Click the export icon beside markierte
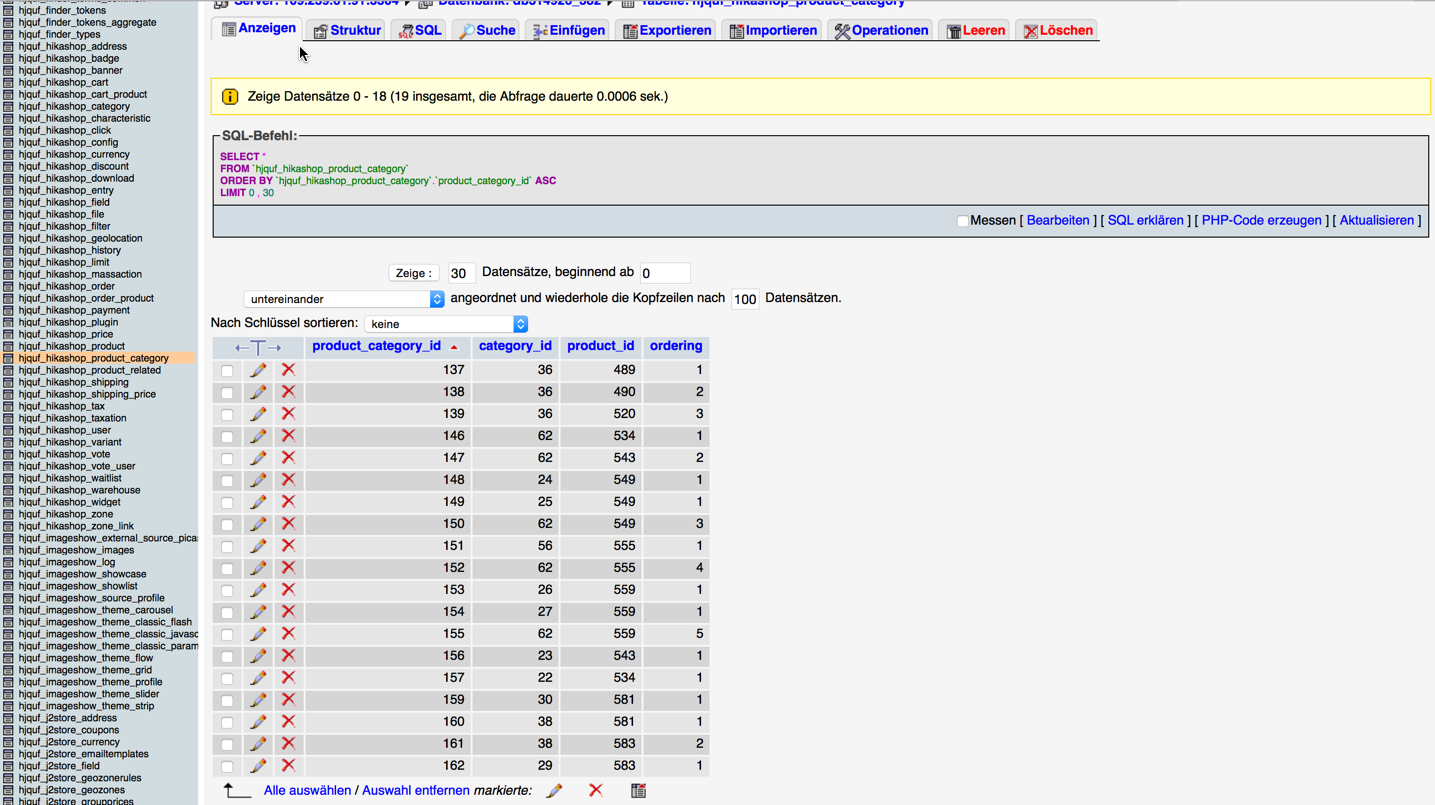This screenshot has width=1435, height=805. point(638,791)
